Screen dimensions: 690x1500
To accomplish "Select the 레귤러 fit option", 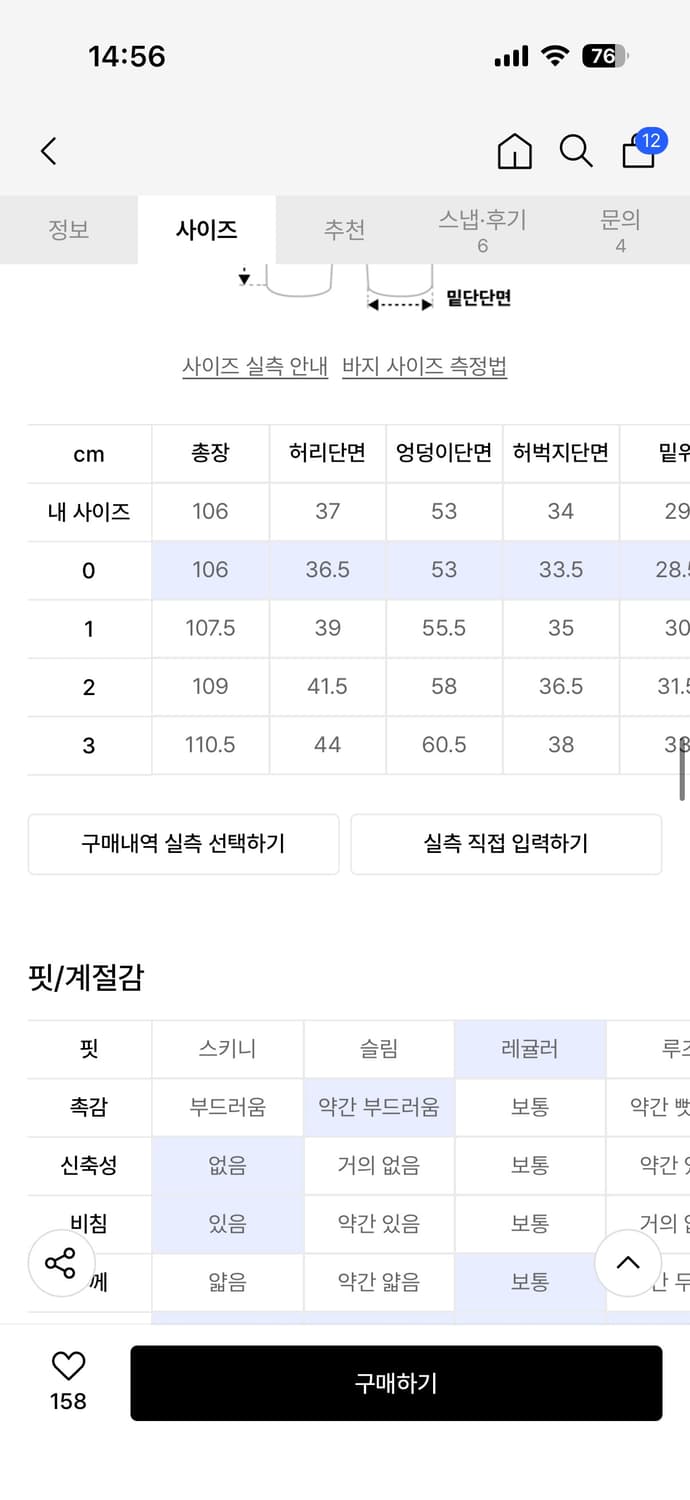I will pyautogui.click(x=529, y=1049).
